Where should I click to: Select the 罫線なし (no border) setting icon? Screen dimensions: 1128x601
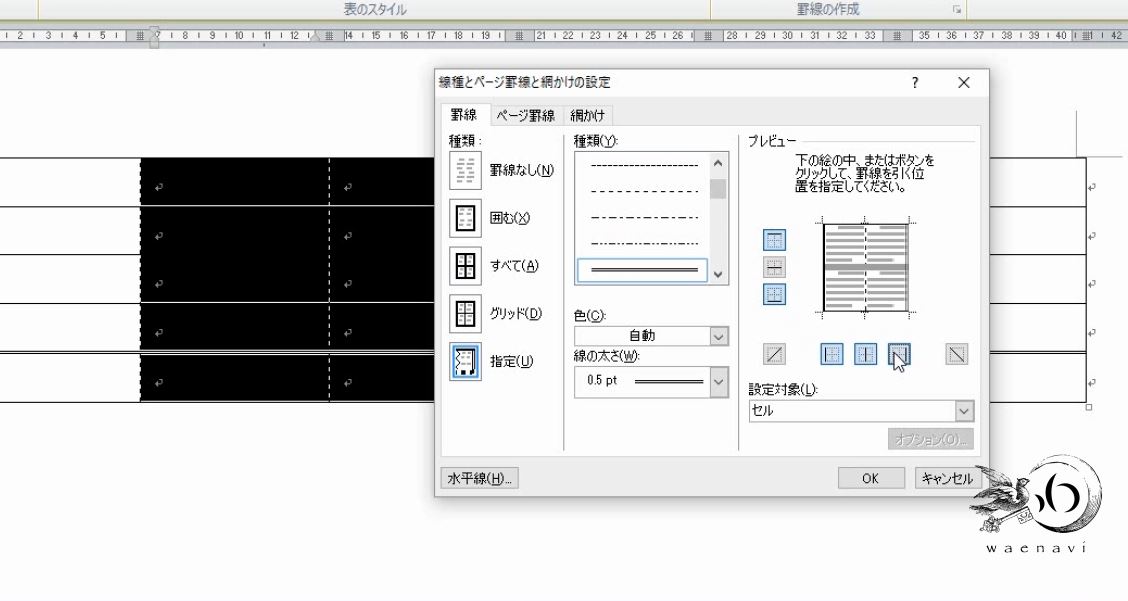pos(465,171)
